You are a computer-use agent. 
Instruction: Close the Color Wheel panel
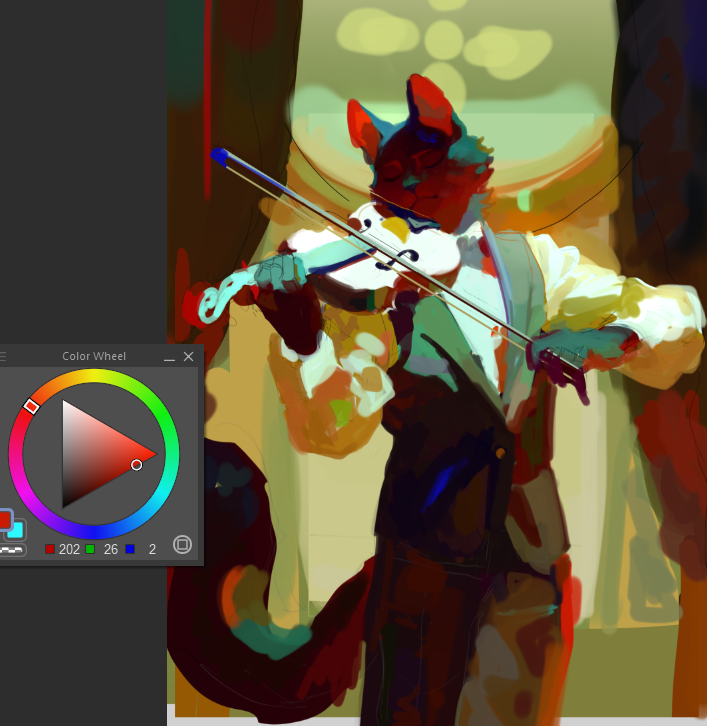(x=188, y=357)
